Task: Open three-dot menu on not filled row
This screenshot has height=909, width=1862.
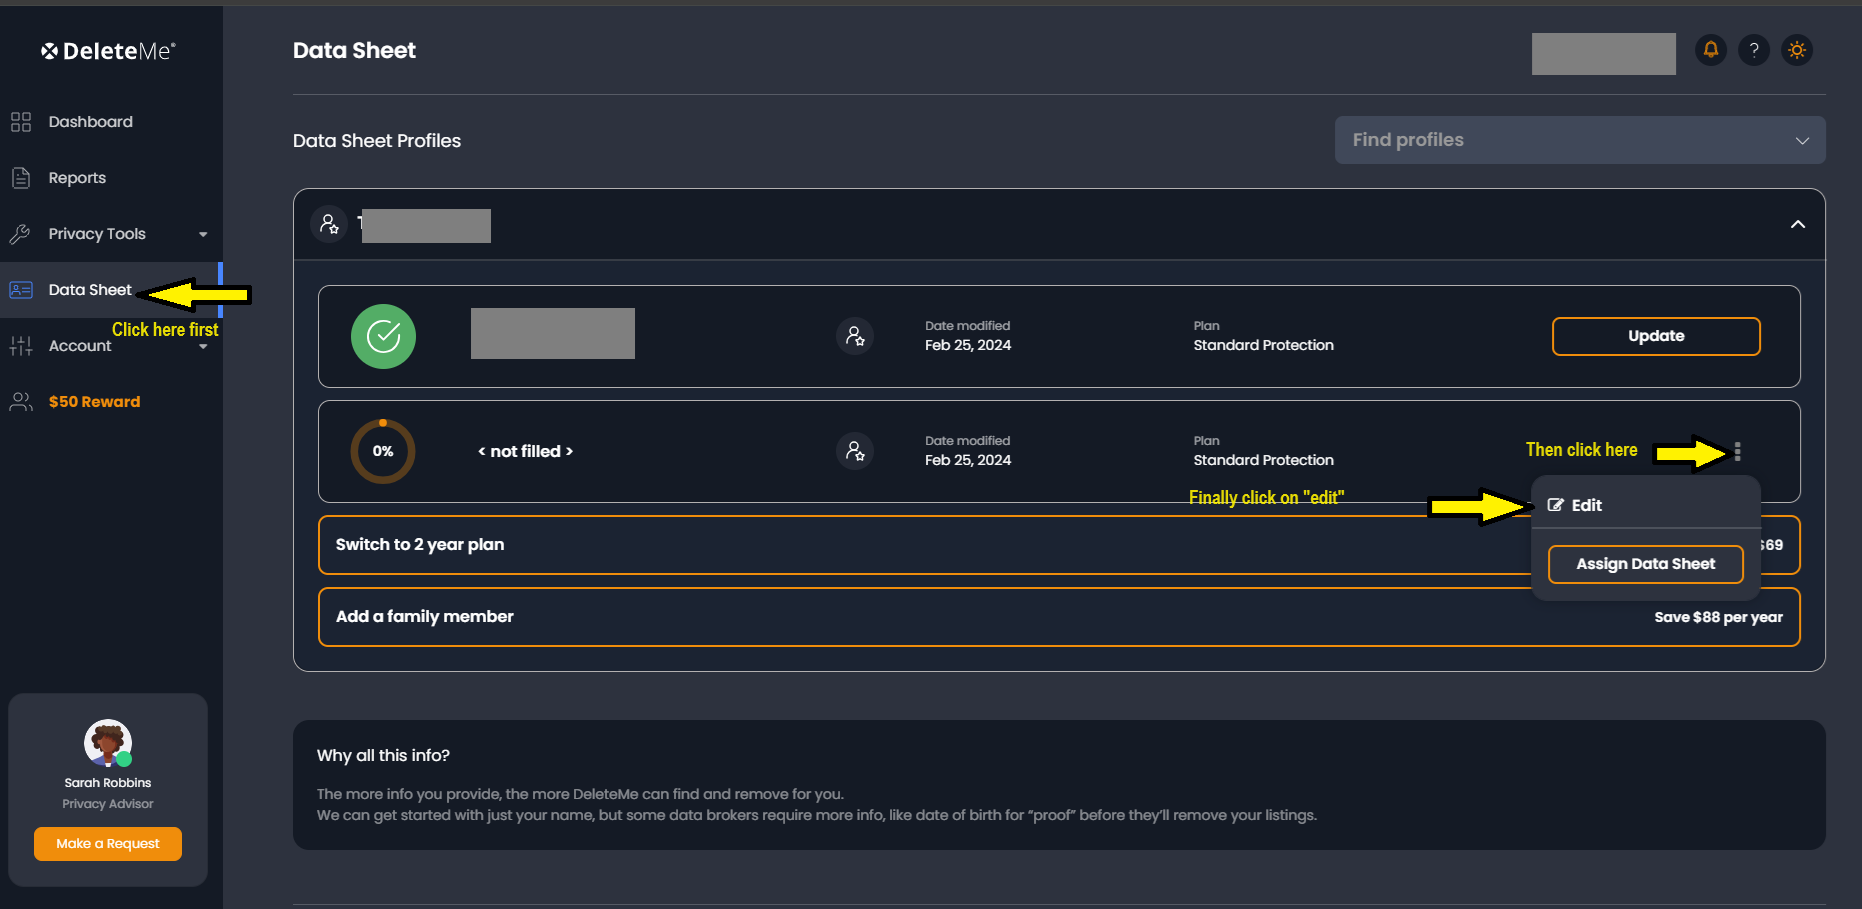Action: (1738, 451)
